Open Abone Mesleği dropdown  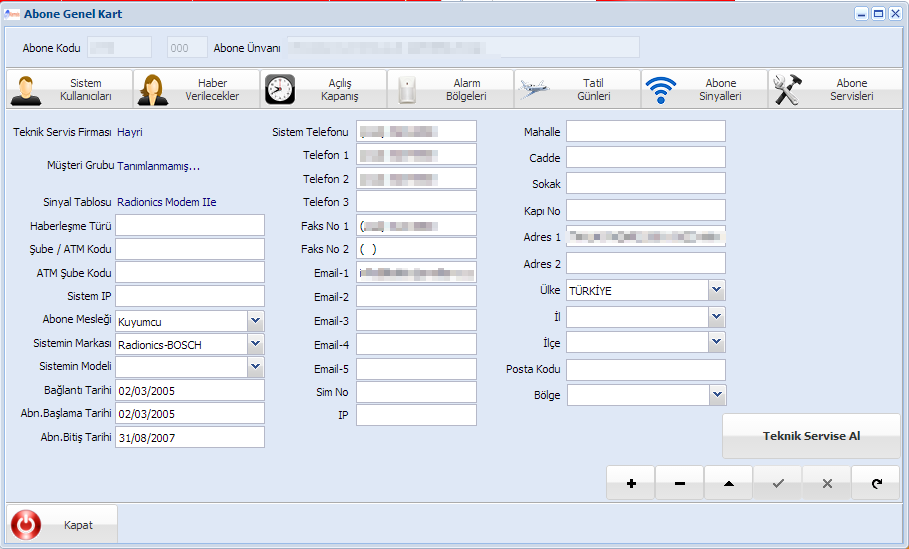(255, 321)
